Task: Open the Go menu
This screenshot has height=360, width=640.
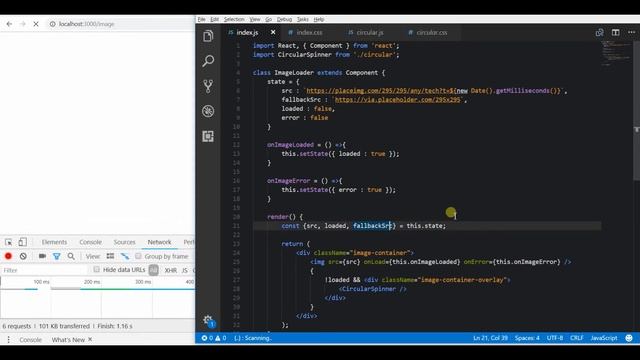Action: point(268,19)
